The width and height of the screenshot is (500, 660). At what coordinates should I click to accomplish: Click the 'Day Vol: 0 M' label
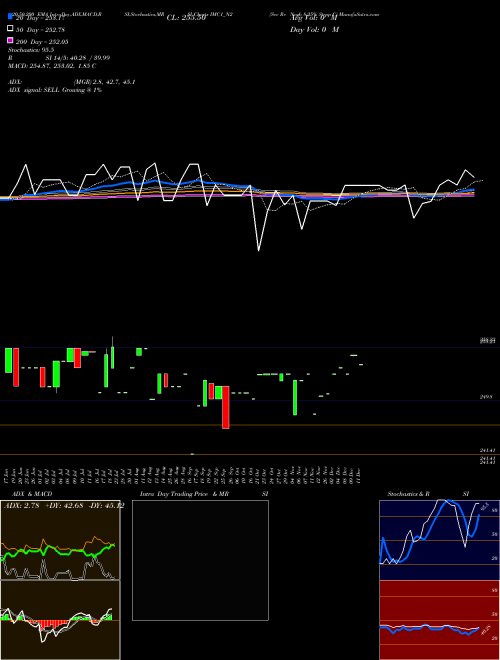tap(314, 30)
